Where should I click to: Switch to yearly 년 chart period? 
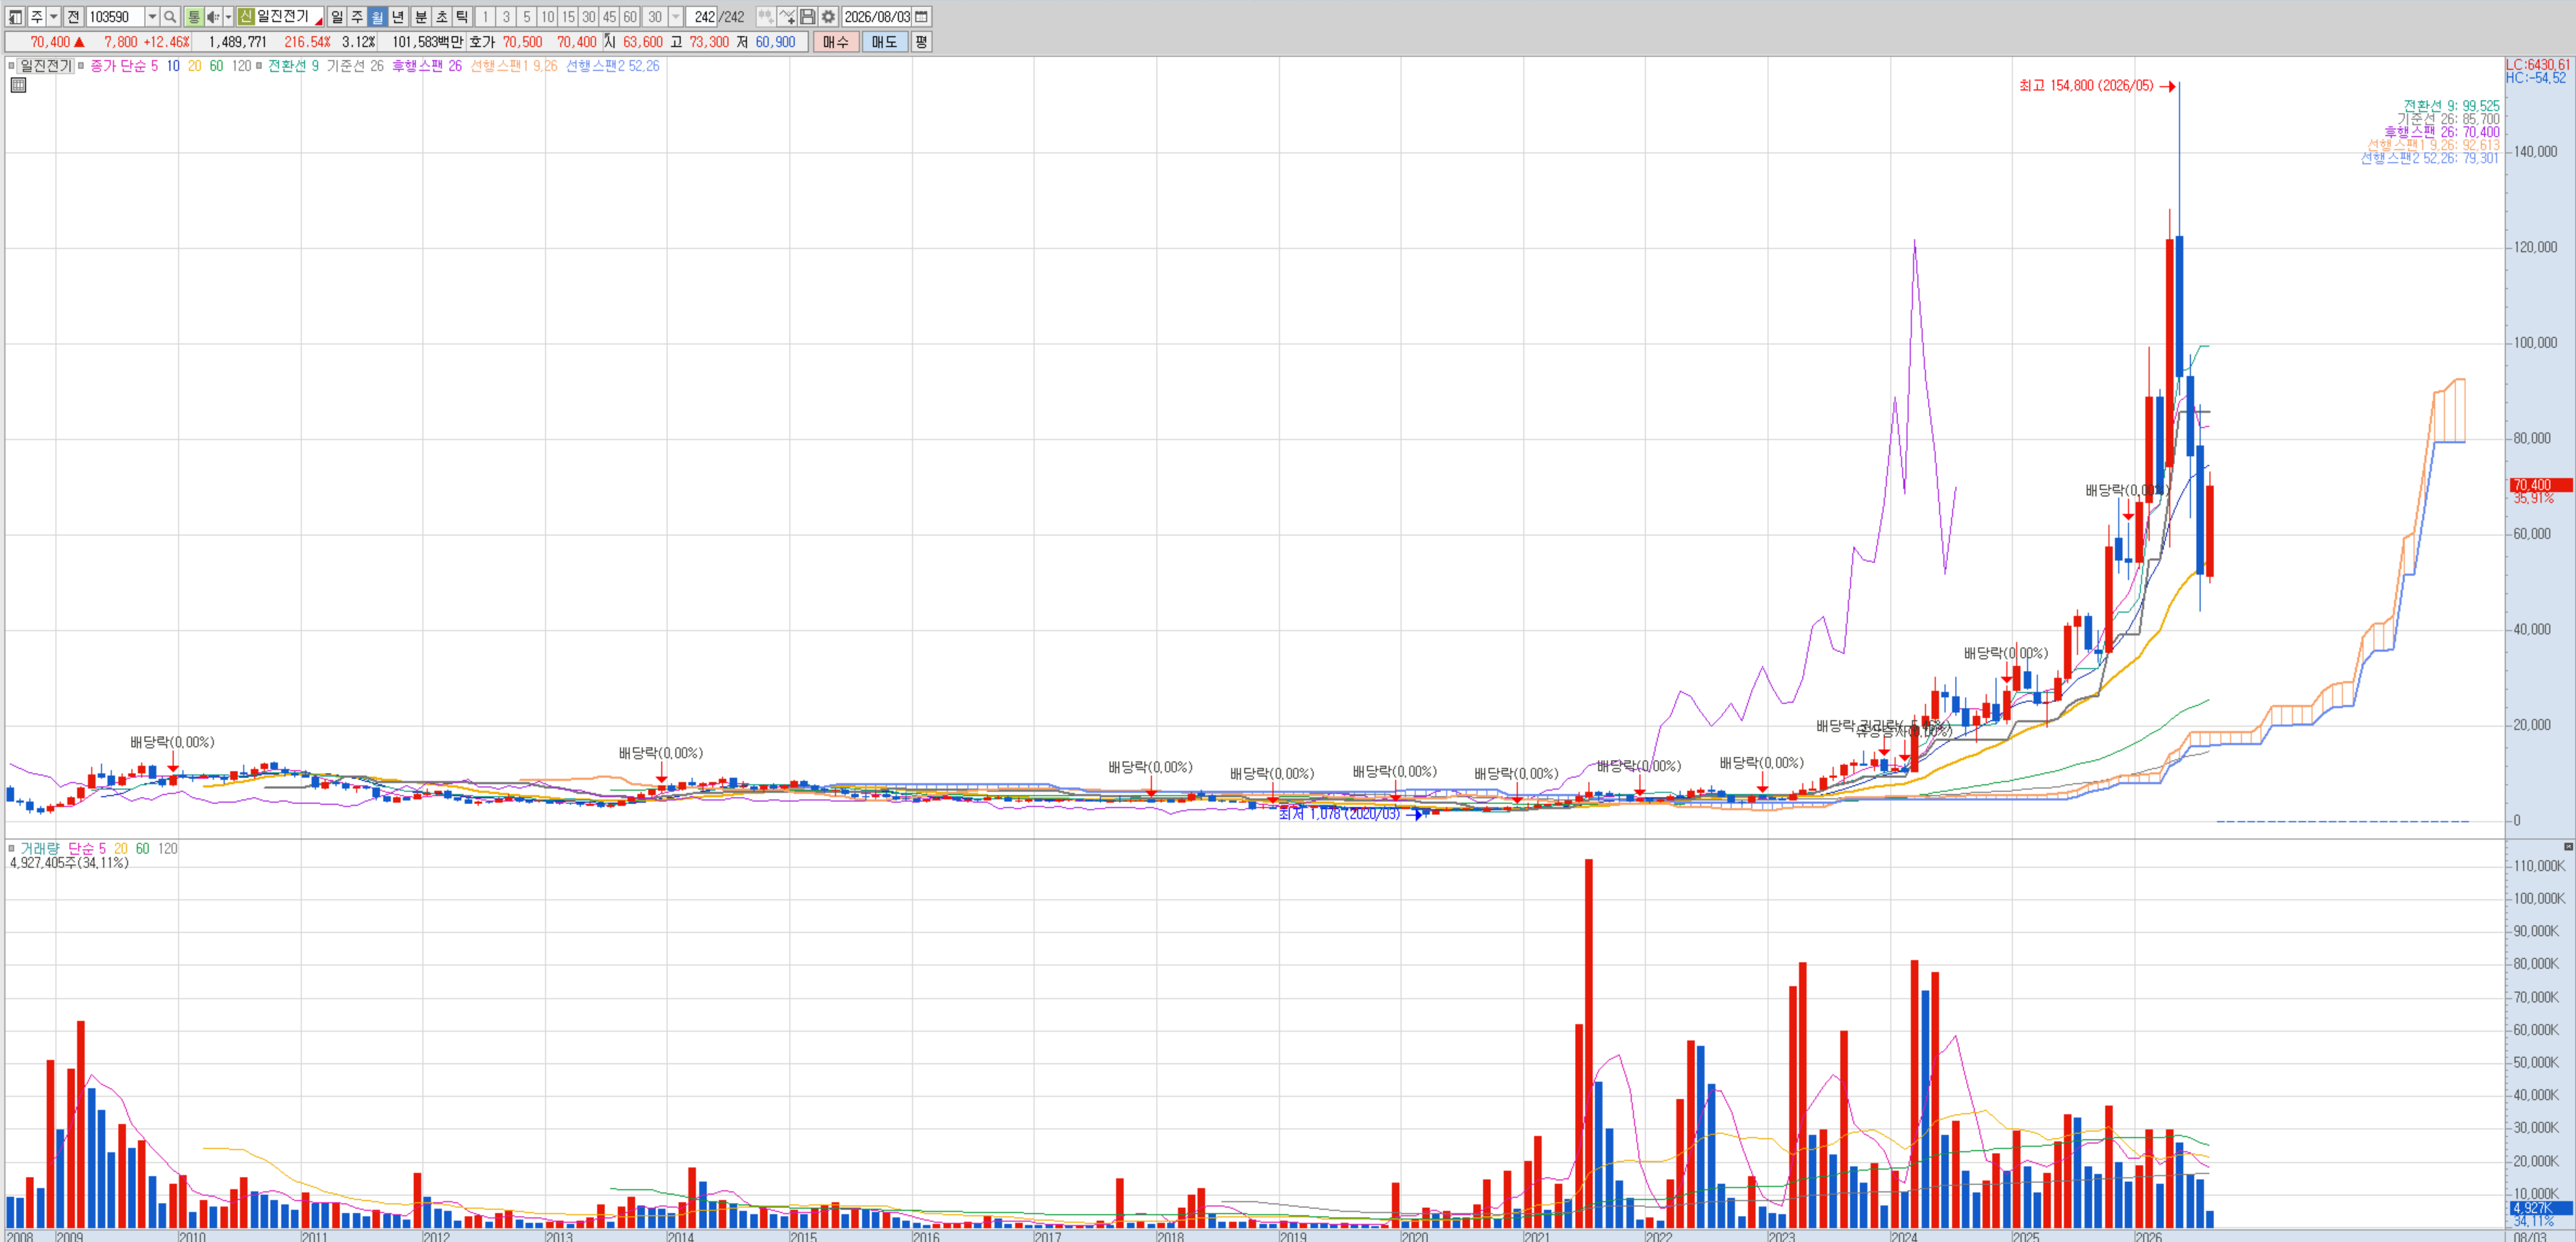pyautogui.click(x=398, y=17)
